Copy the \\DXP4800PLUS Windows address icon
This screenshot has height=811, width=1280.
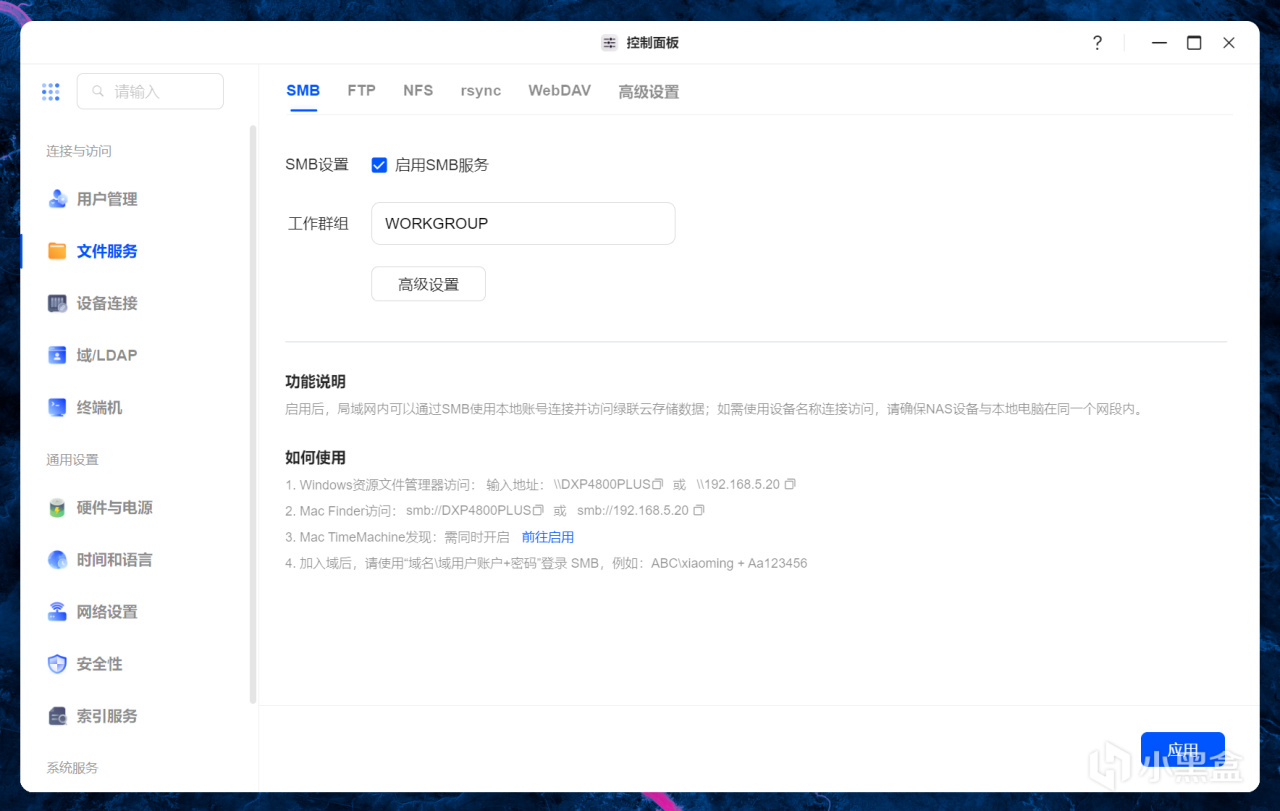[x=658, y=484]
